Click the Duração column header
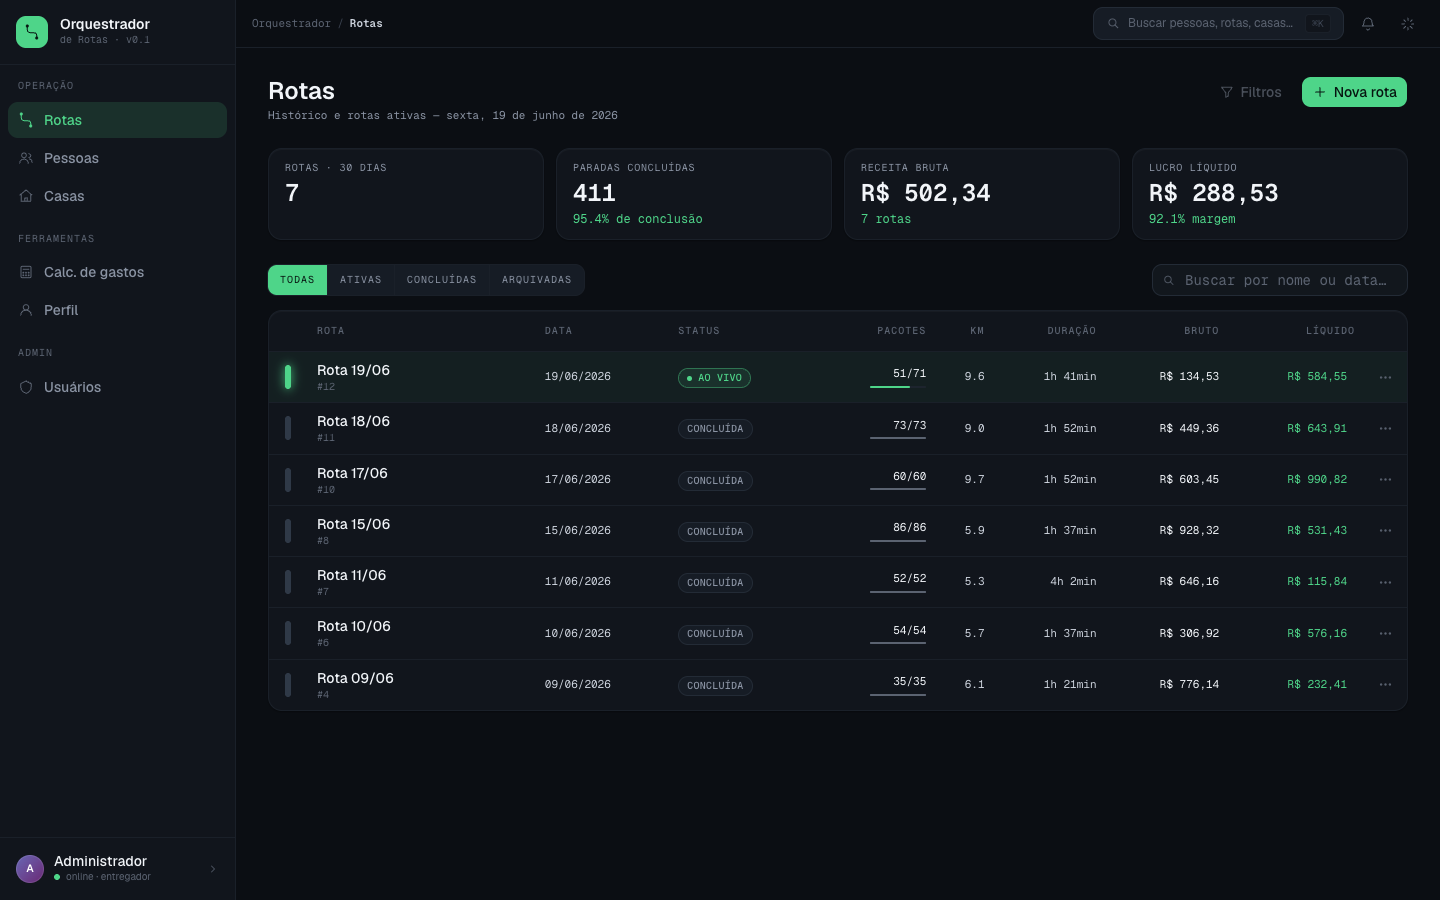Viewport: 1440px width, 900px height. tap(1072, 331)
